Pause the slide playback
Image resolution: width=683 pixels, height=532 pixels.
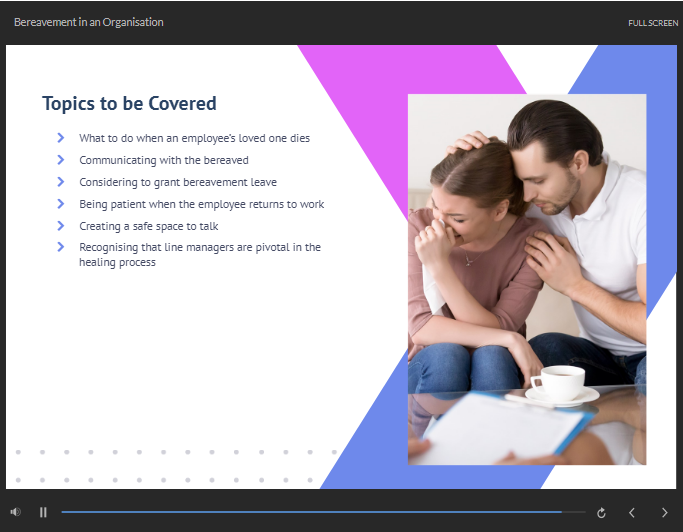pos(43,512)
